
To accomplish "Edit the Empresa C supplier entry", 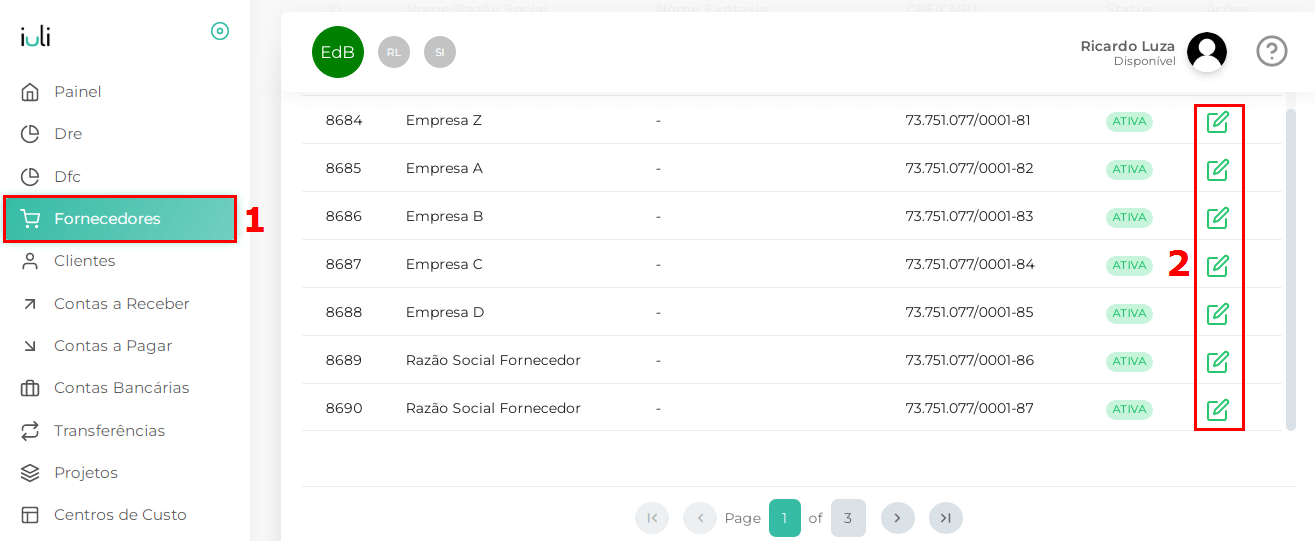I will pyautogui.click(x=1217, y=266).
